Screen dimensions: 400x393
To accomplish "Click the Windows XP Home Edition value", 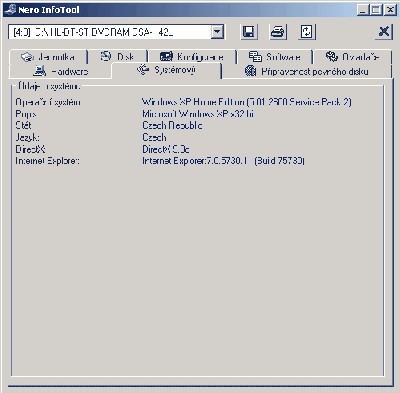I will pos(247,102).
